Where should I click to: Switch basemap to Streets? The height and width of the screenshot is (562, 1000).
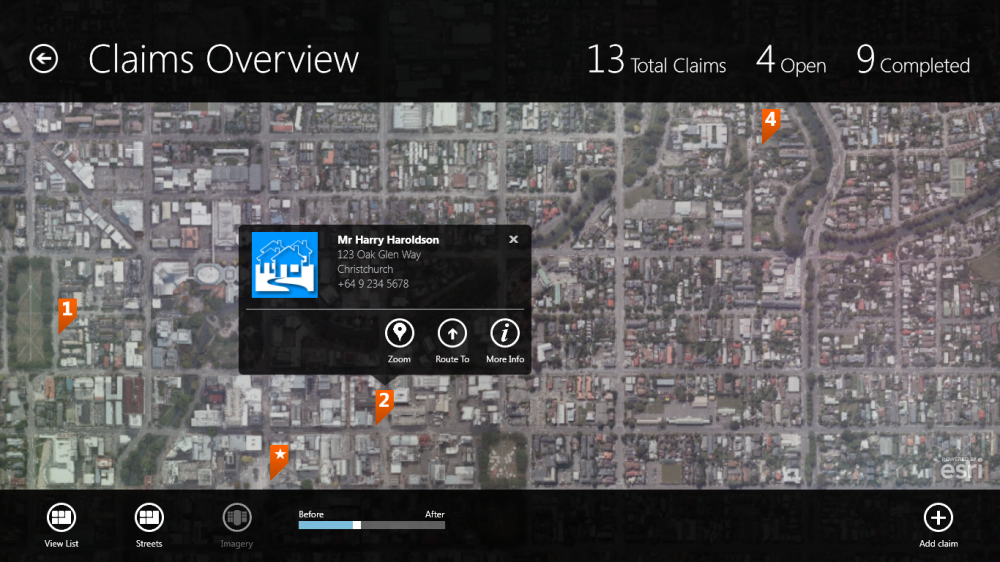point(149,517)
